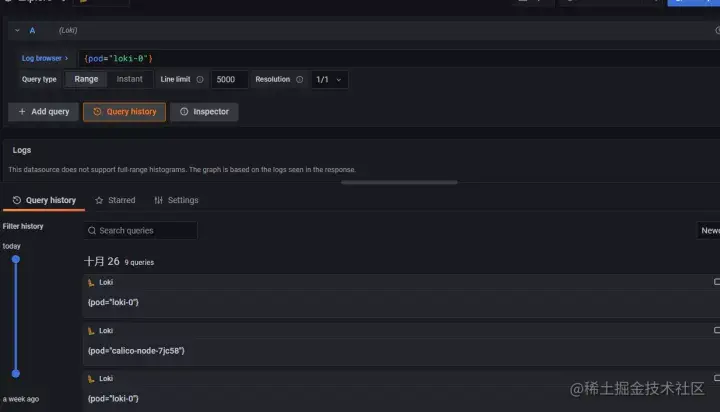Select the Instant query type
The width and height of the screenshot is (720, 412).
pos(129,79)
